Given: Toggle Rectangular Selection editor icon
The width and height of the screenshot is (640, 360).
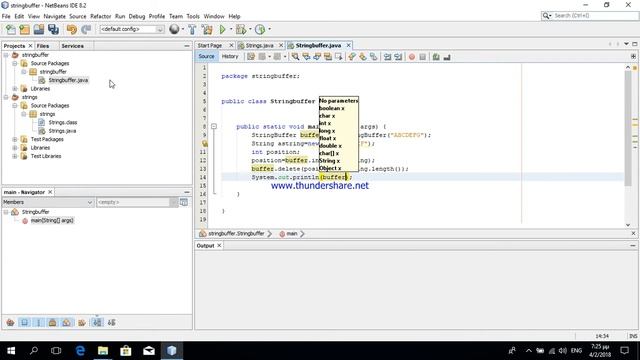Looking at the screenshot, I should pos(339,57).
